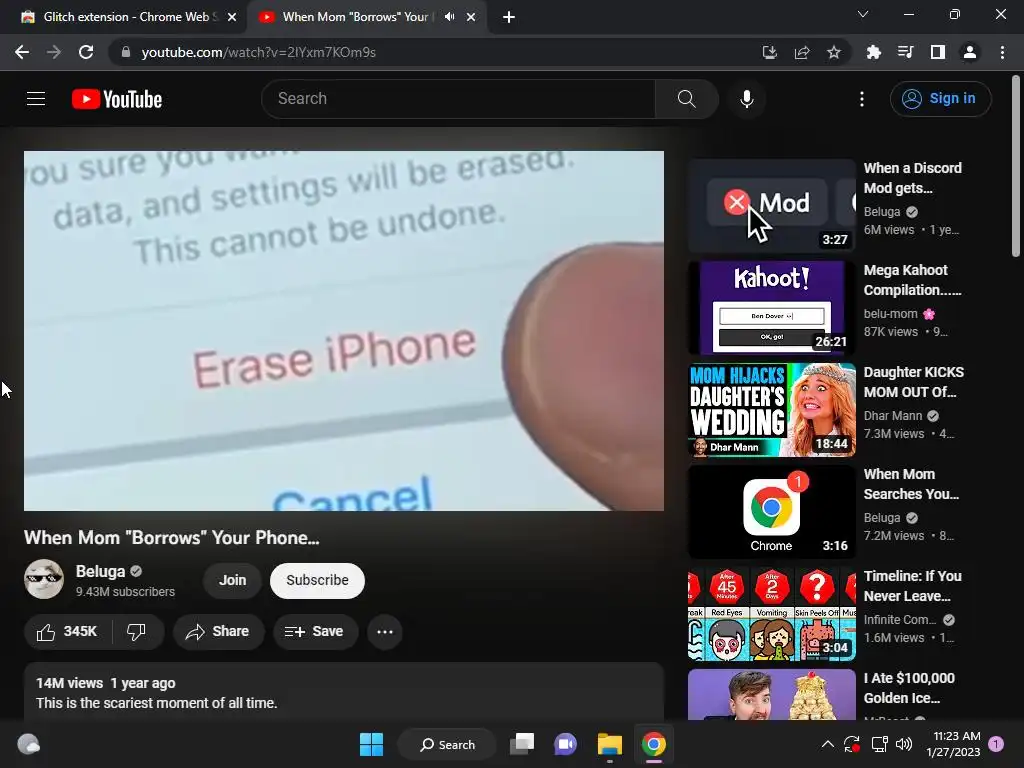Viewport: 1024px width, 768px height.
Task: Open When Mom Searches You video thumbnail
Action: pos(772,512)
